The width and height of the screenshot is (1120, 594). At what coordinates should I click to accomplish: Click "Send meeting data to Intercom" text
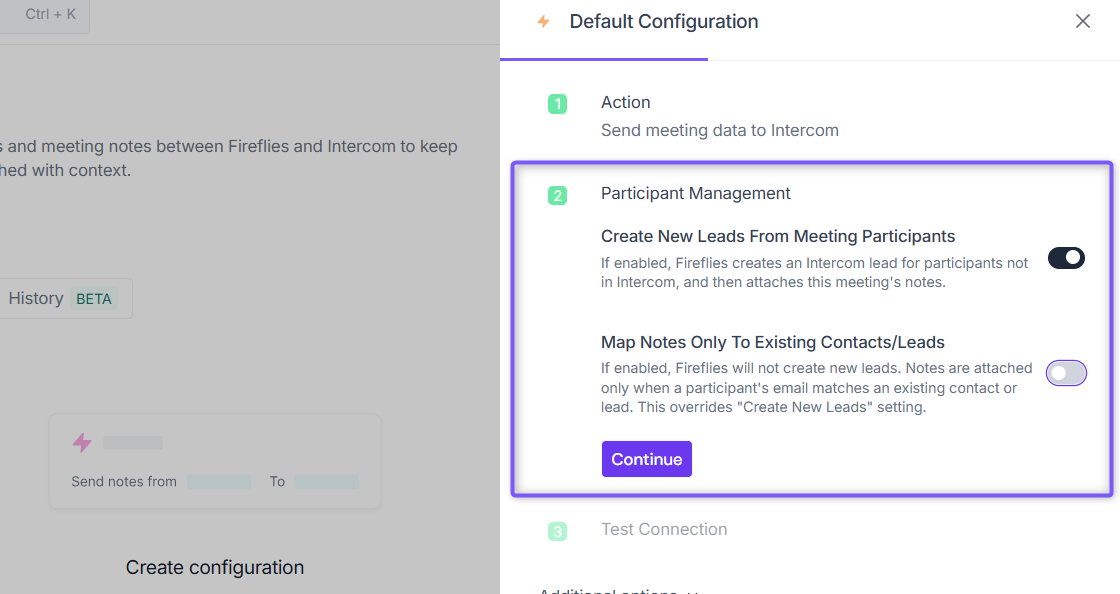click(720, 131)
